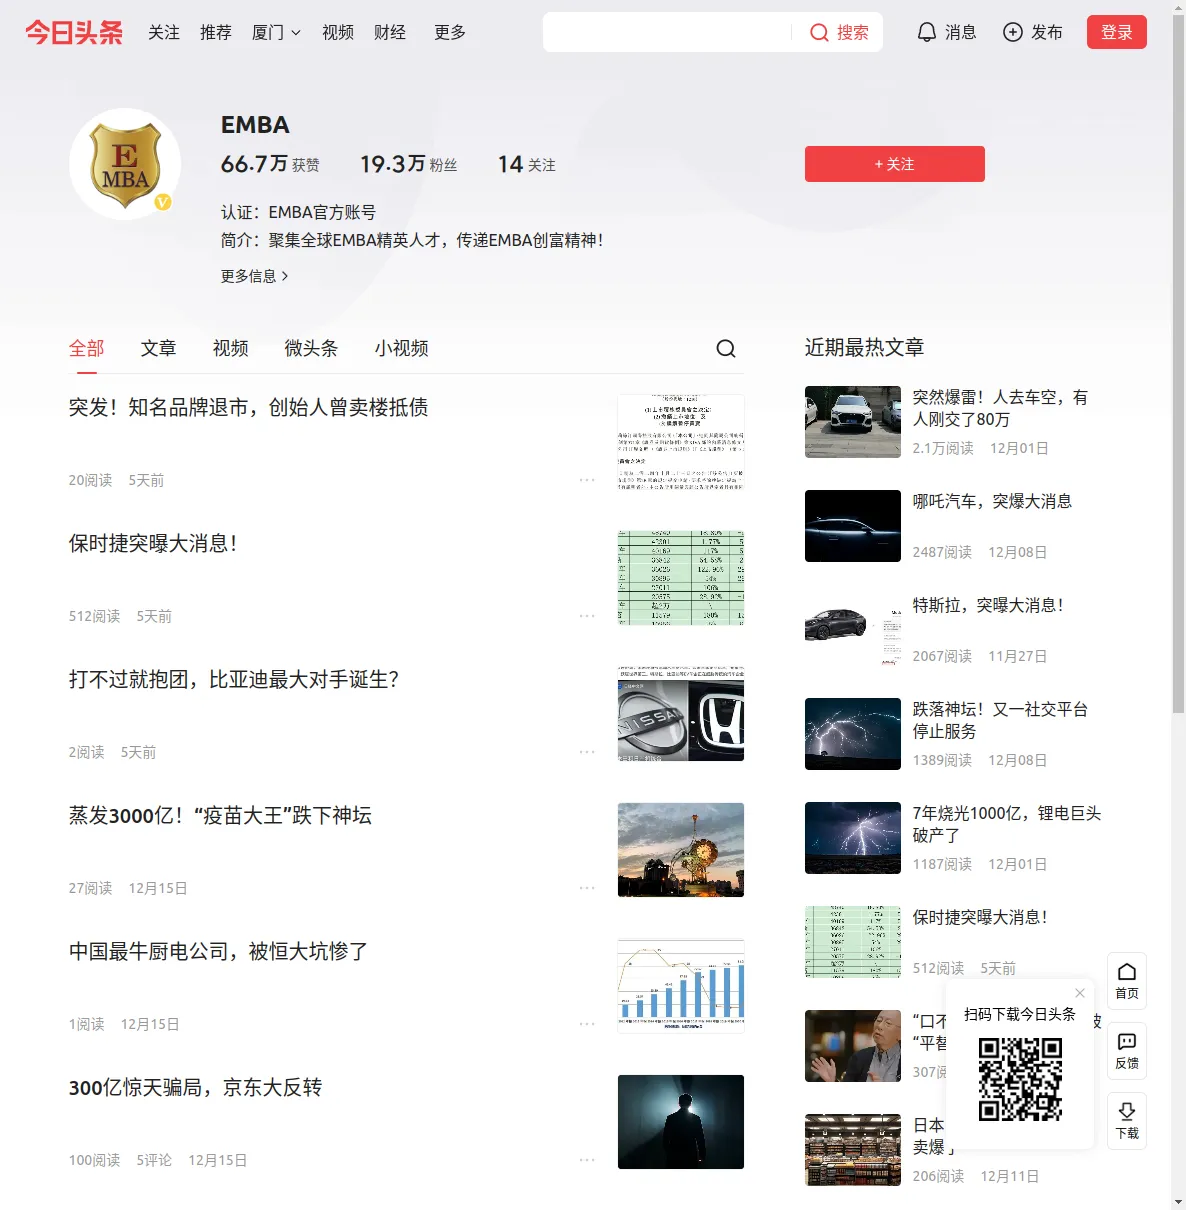The height and width of the screenshot is (1210, 1186).
Task: Open more options for 突发！知名品牌退市 article
Action: click(x=587, y=480)
